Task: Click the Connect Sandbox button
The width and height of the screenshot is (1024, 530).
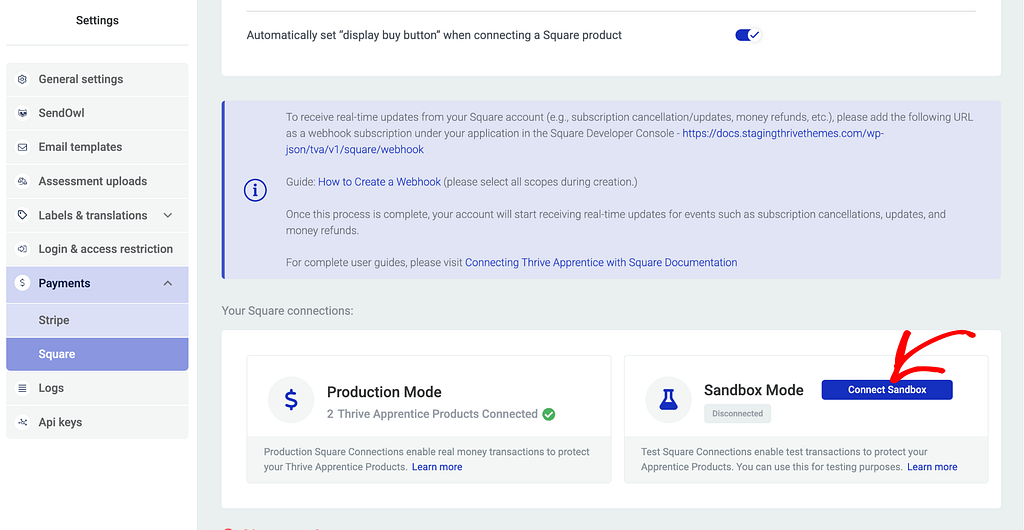Action: (886, 390)
